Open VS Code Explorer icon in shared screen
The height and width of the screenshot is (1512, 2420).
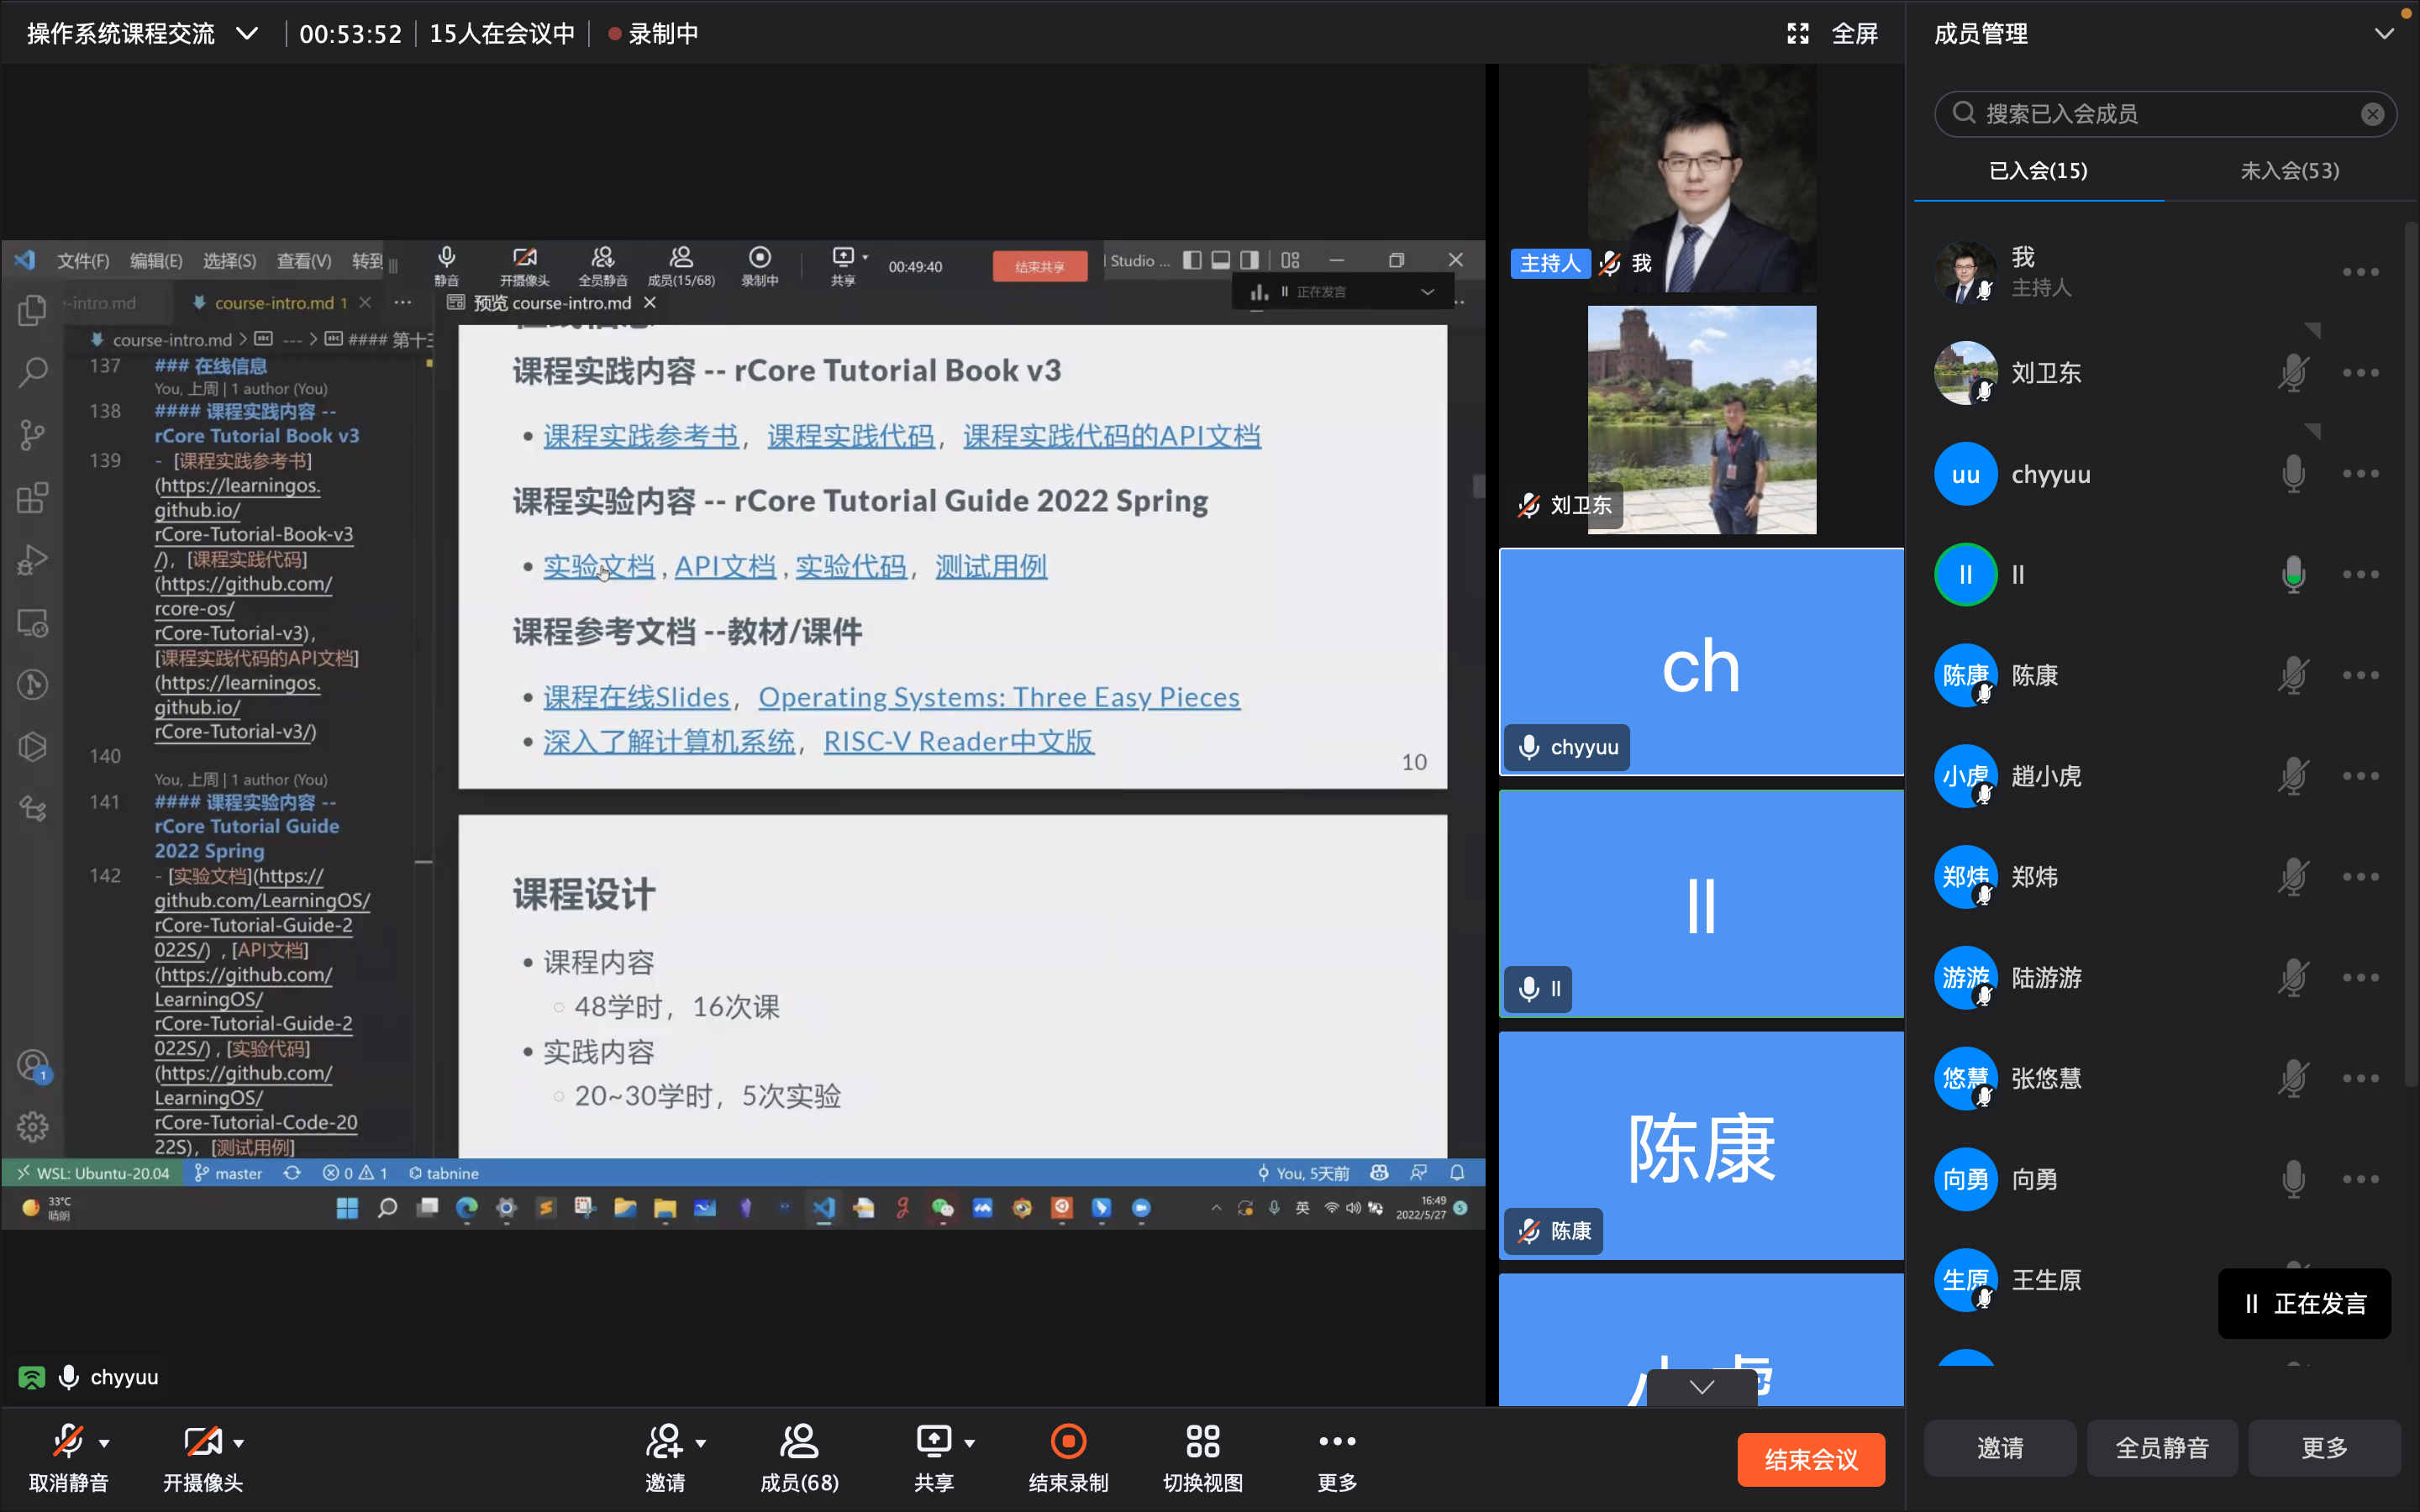[x=32, y=310]
